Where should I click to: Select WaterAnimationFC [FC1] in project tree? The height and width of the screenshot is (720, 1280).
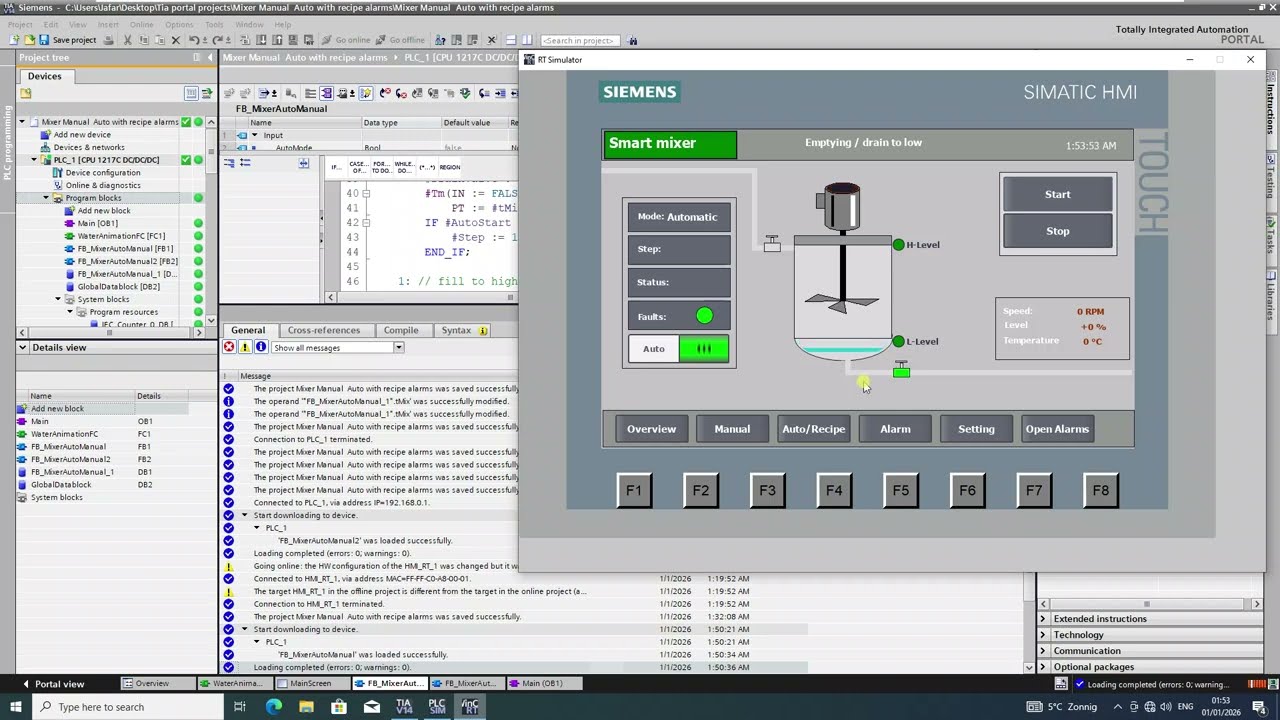[121, 236]
